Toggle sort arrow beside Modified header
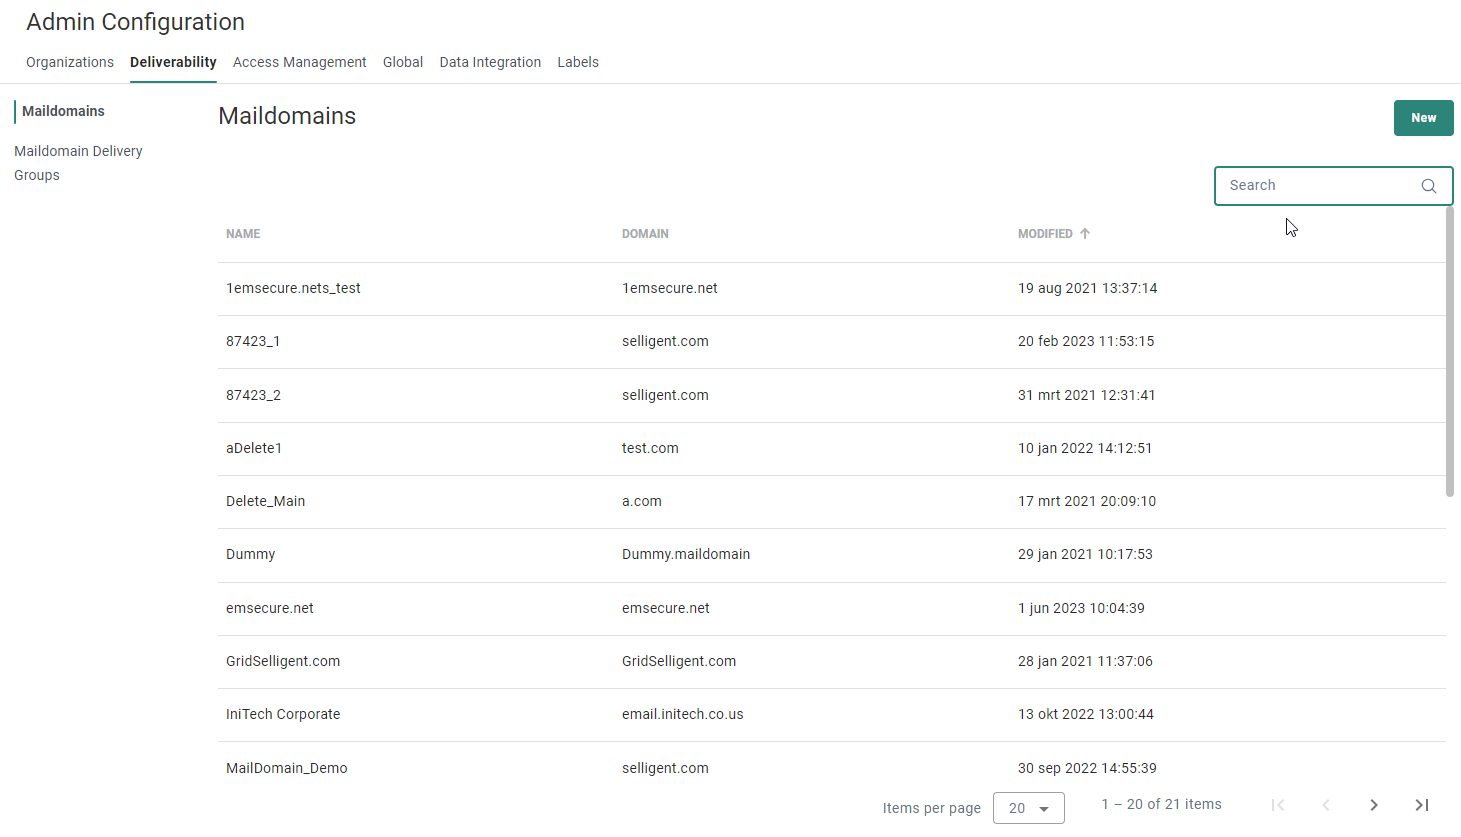 point(1085,234)
